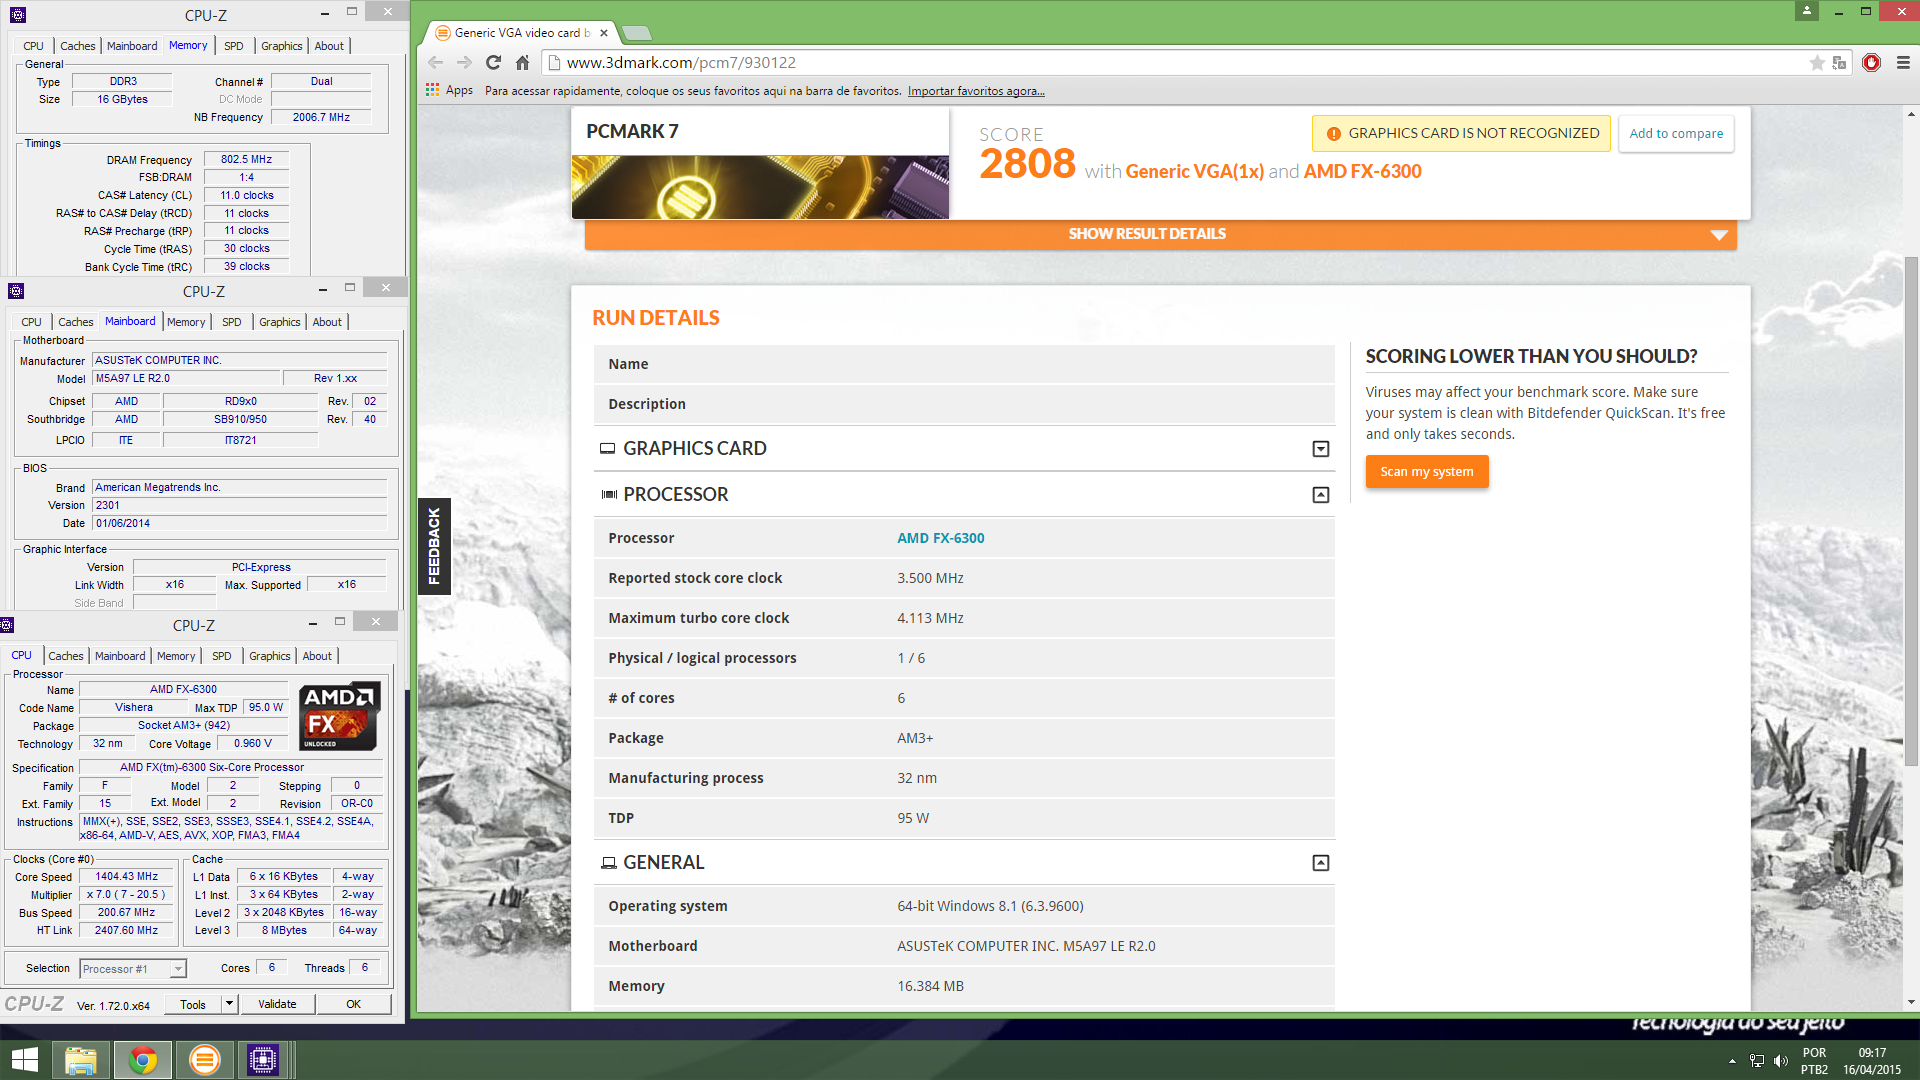The width and height of the screenshot is (1920, 1080).
Task: Click the BIOS Version value 2301
Action: (240, 506)
